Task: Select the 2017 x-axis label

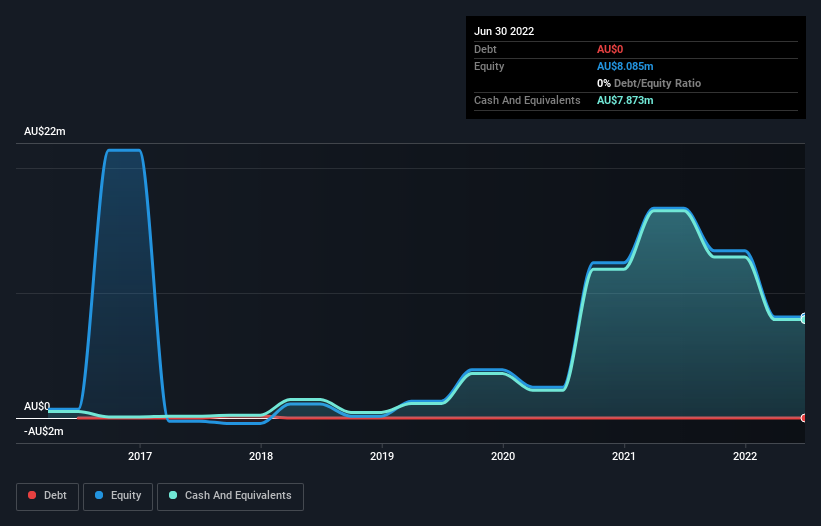Action: (x=140, y=456)
